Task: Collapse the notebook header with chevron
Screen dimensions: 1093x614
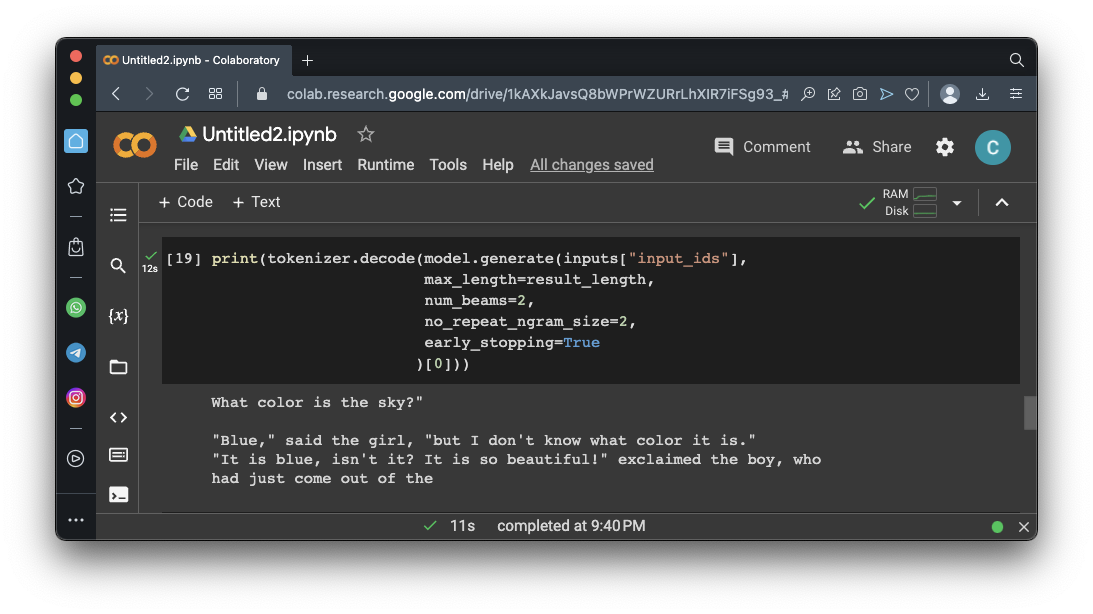Action: [1002, 203]
